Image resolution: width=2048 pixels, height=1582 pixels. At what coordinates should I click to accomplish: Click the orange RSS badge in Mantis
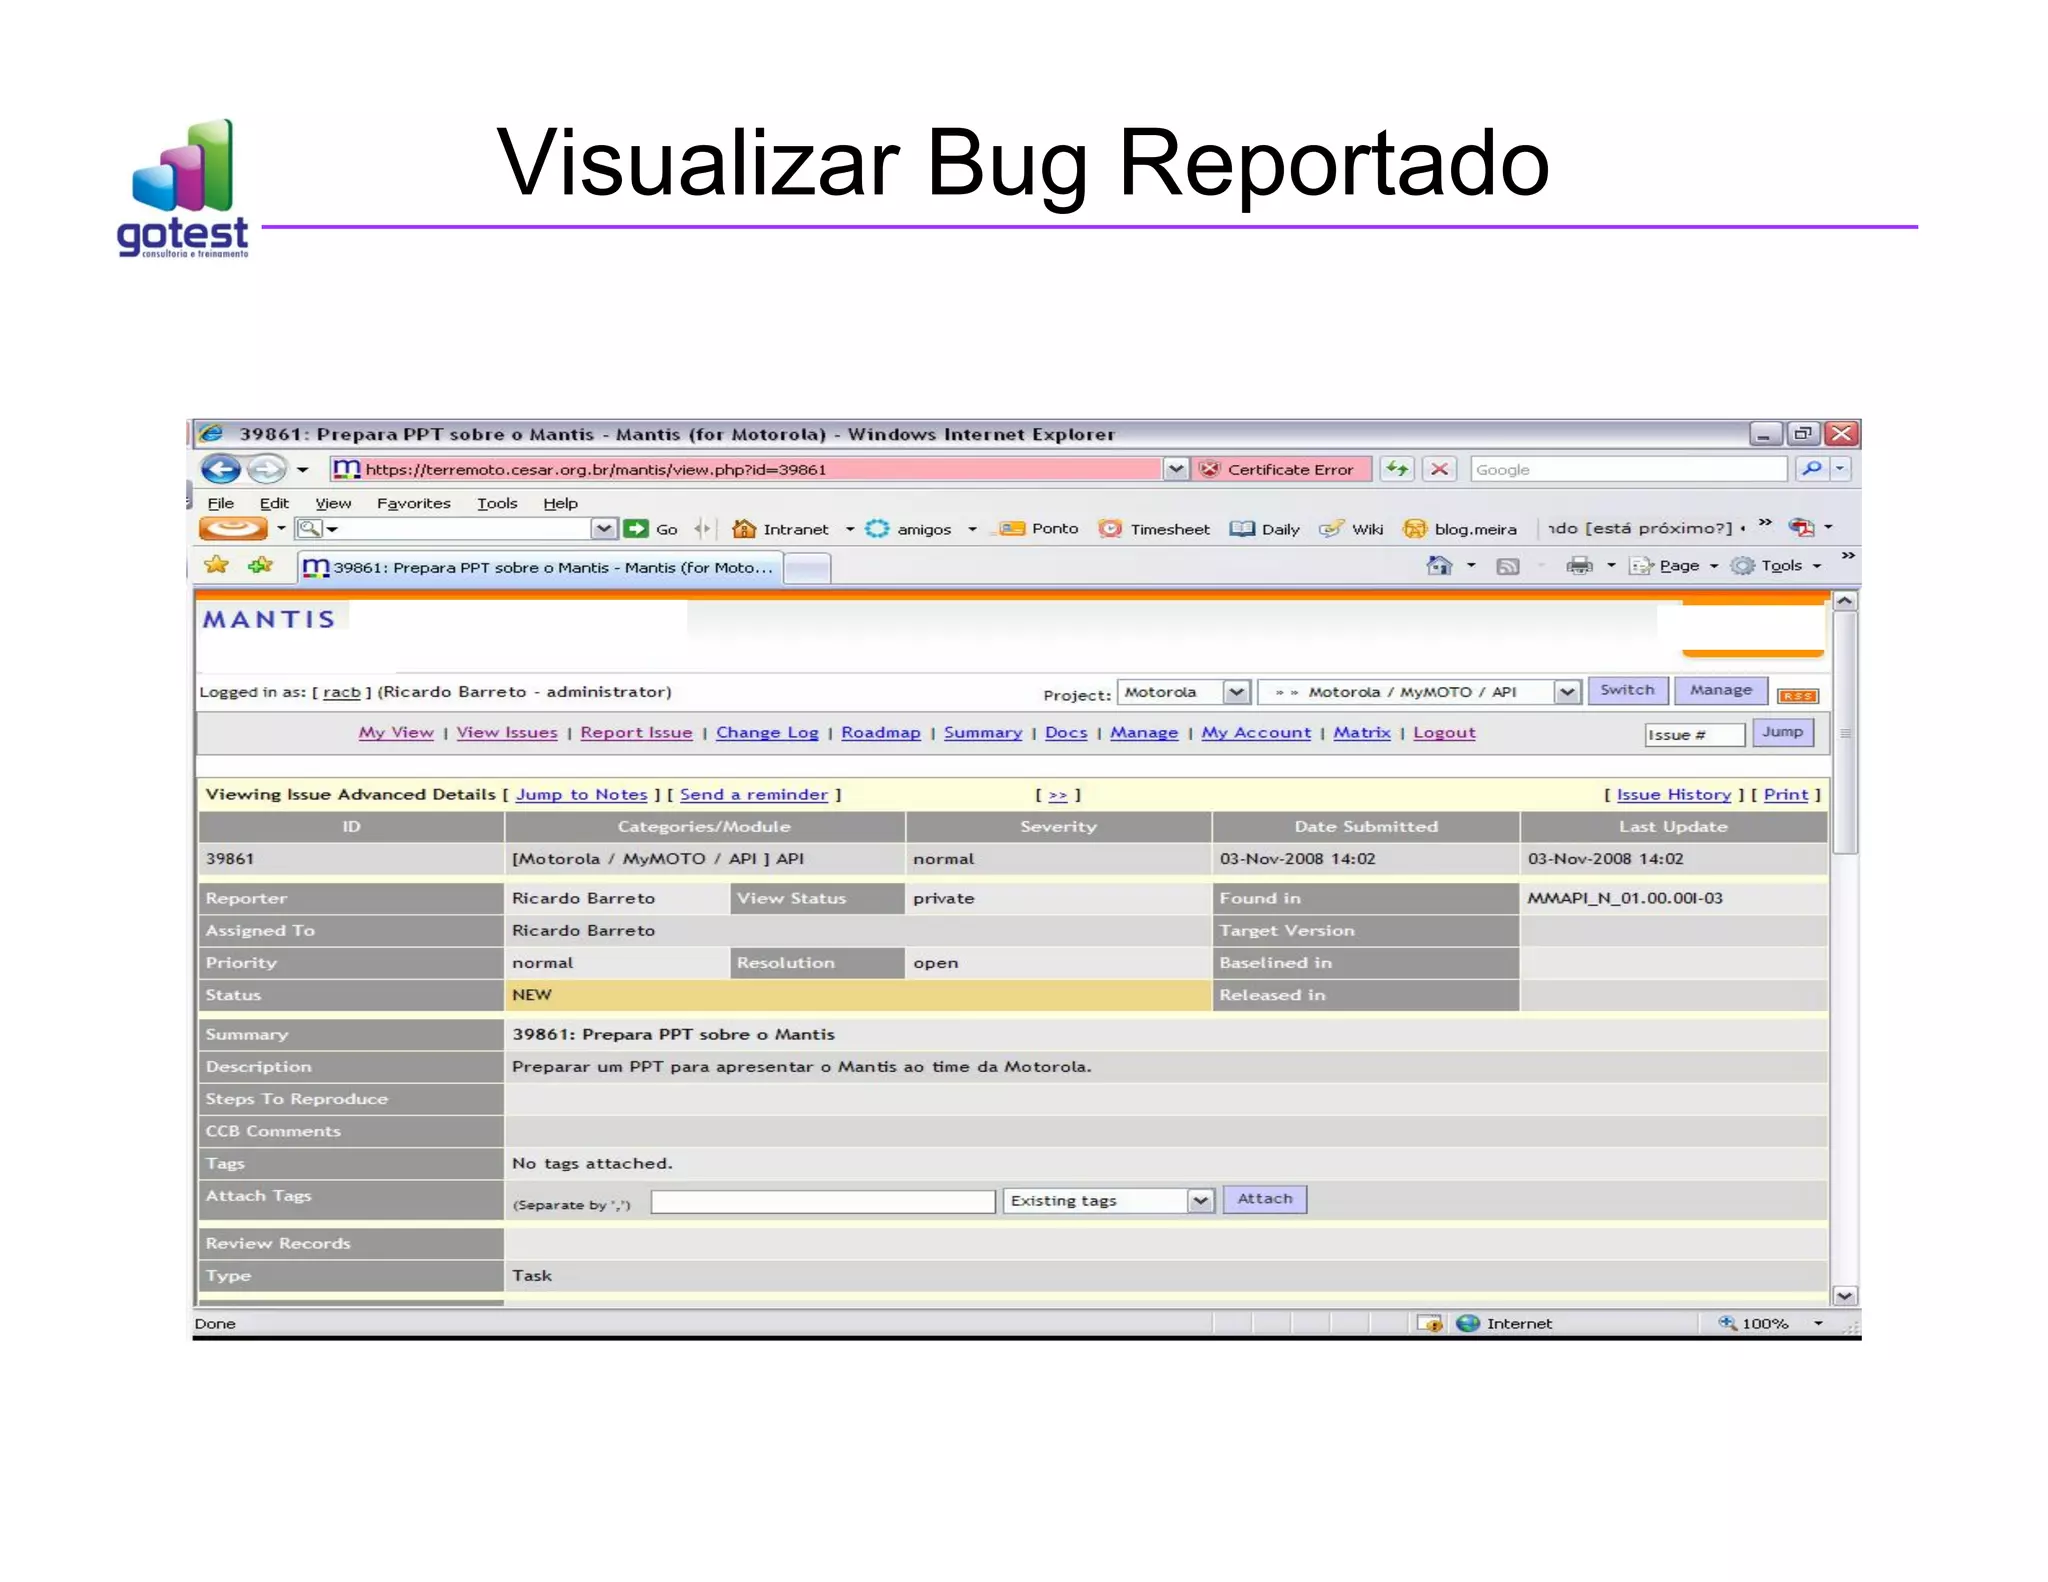click(1798, 696)
